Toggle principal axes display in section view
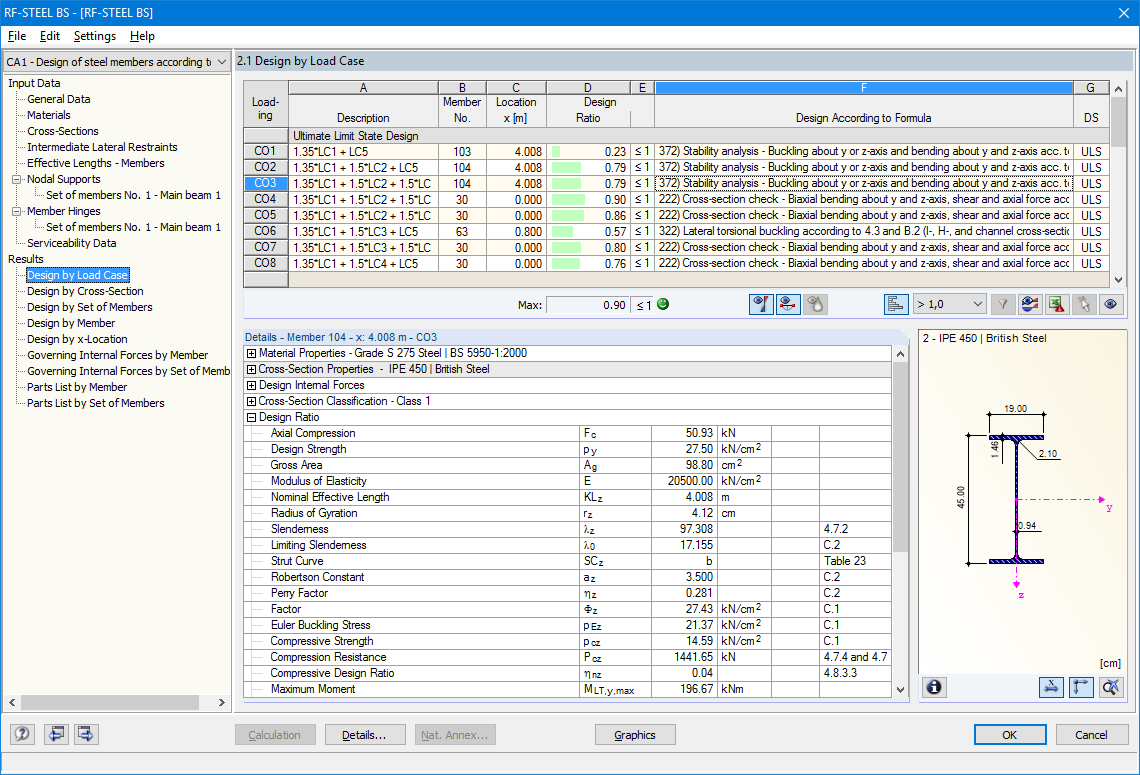The height and width of the screenshot is (775, 1140). pos(1081,687)
